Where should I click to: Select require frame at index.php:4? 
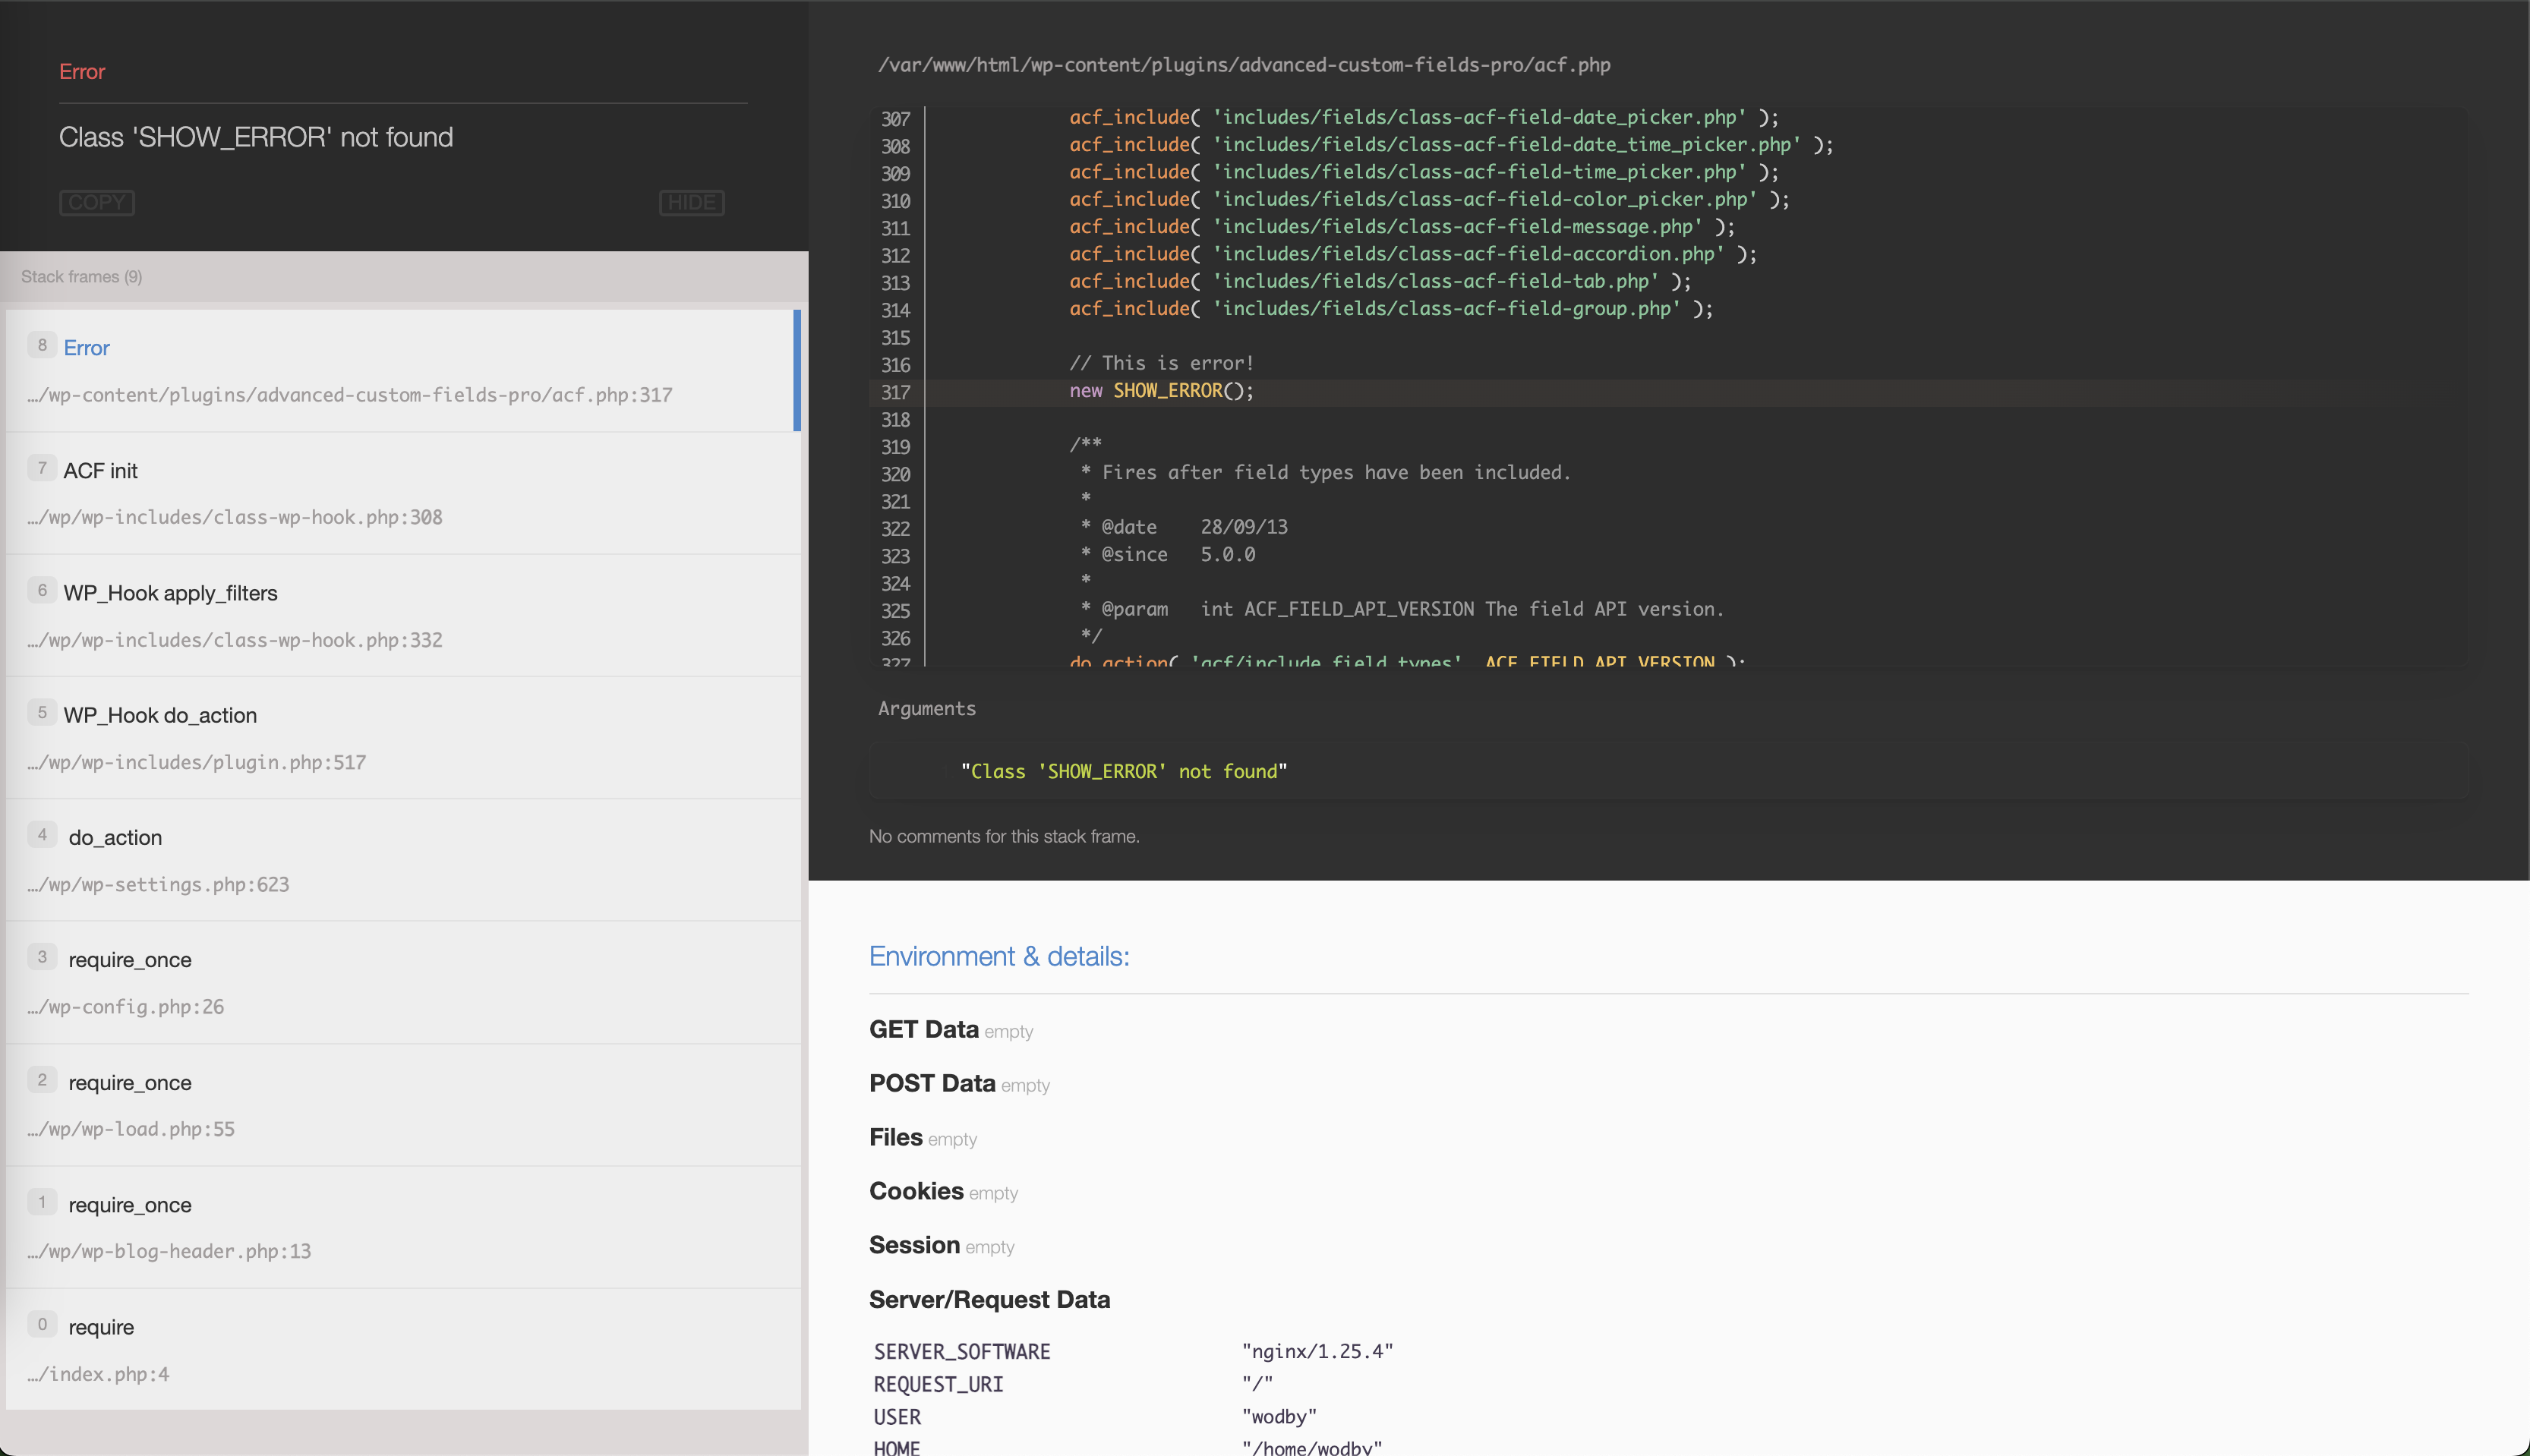[400, 1349]
